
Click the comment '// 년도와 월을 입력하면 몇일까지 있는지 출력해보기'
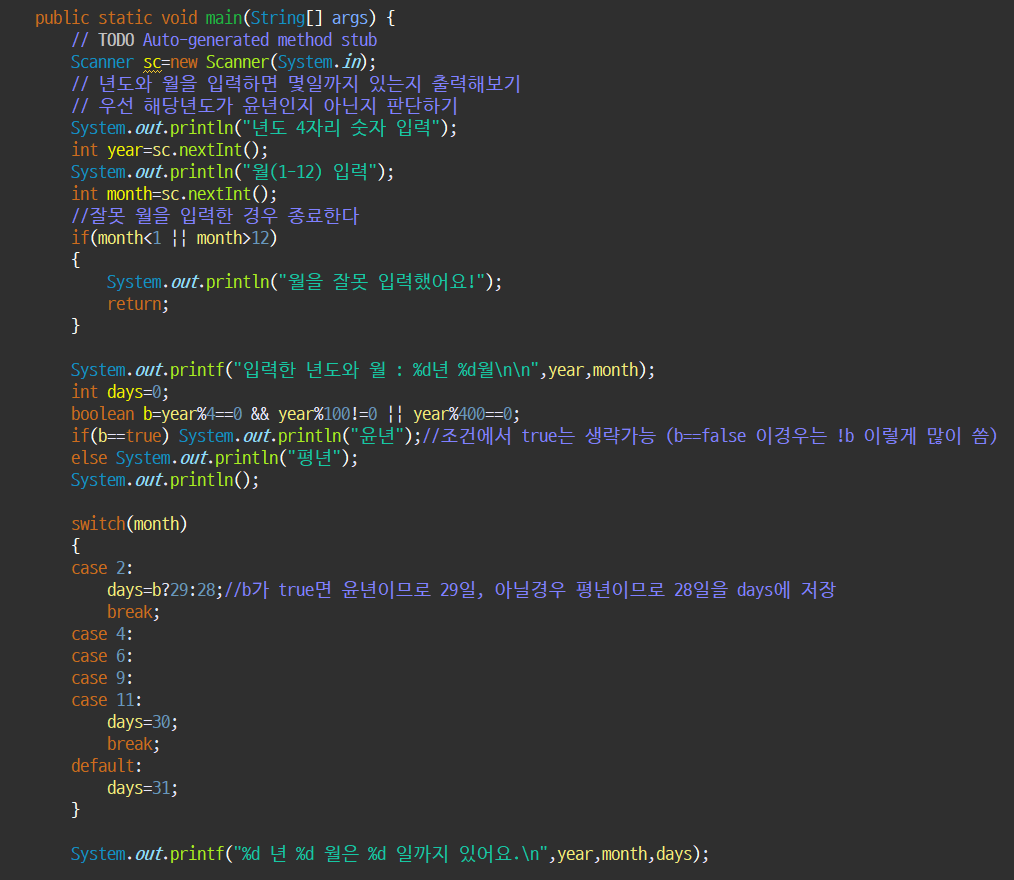[x=296, y=84]
